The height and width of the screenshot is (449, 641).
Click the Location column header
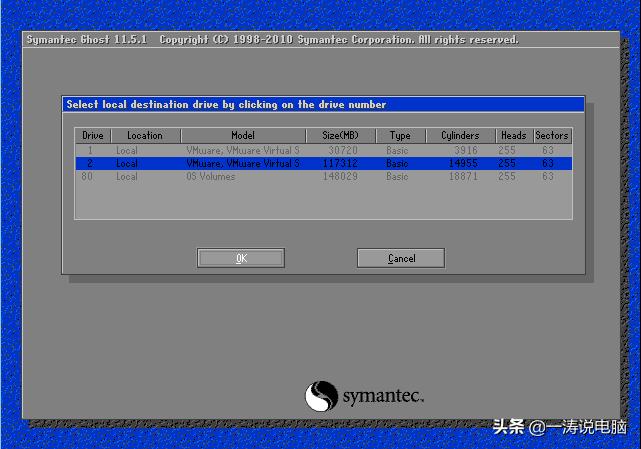tap(145, 135)
